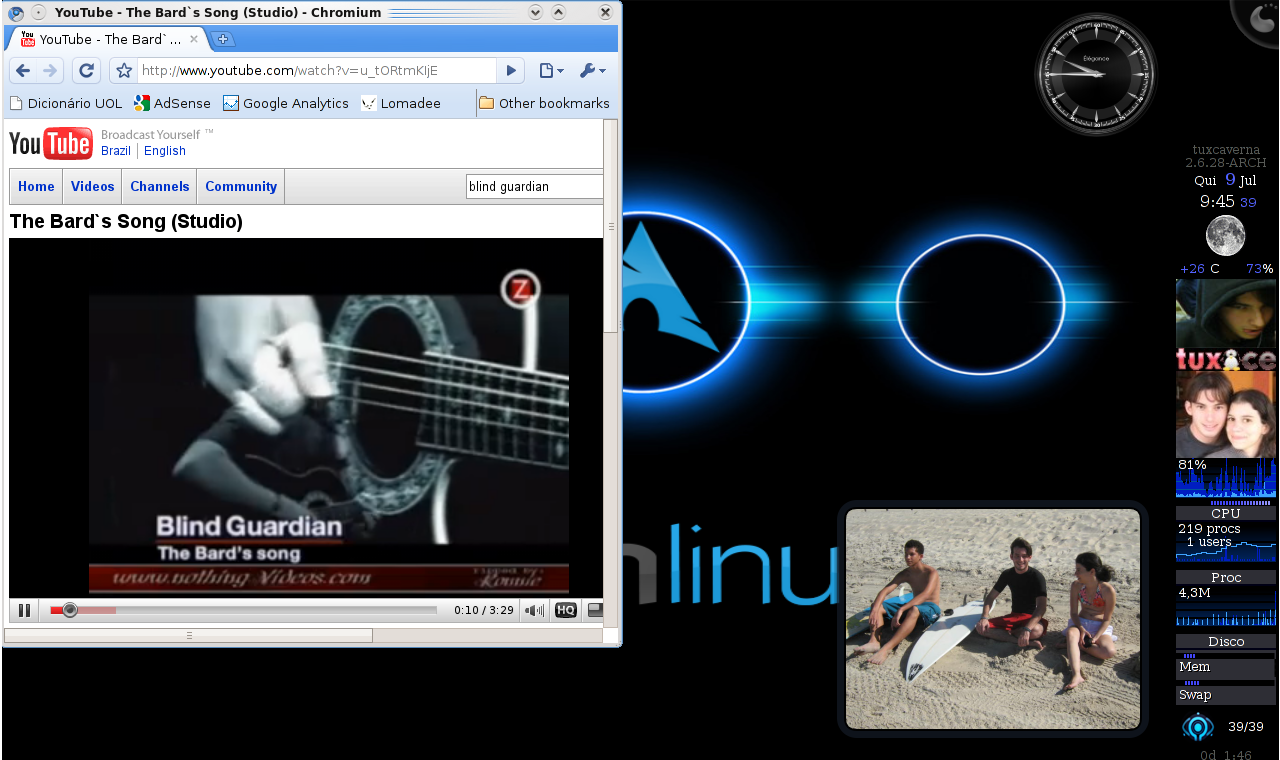1280x760 pixels.
Task: Open the AdSense bookmark
Action: (x=172, y=103)
